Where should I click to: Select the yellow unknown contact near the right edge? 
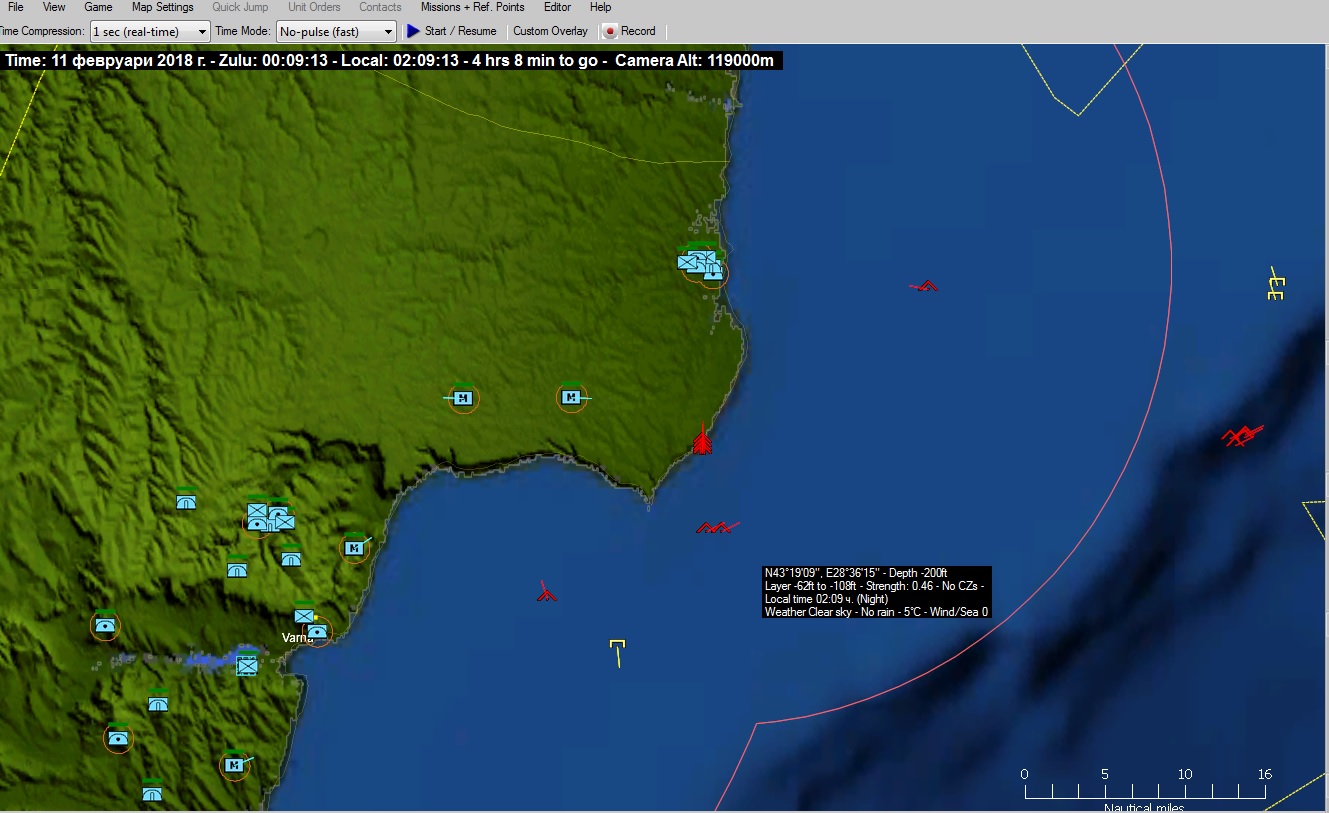coord(1275,284)
